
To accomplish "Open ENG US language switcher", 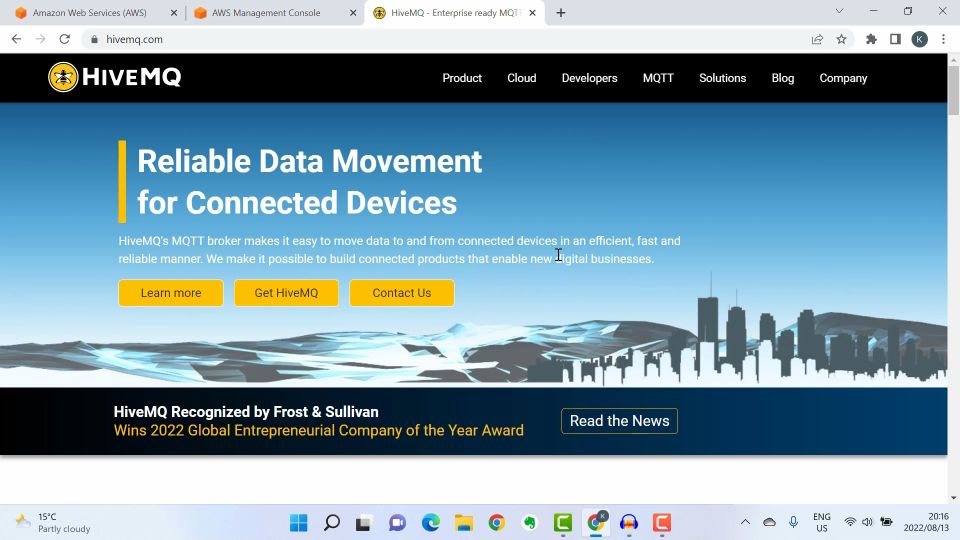I will [x=822, y=522].
